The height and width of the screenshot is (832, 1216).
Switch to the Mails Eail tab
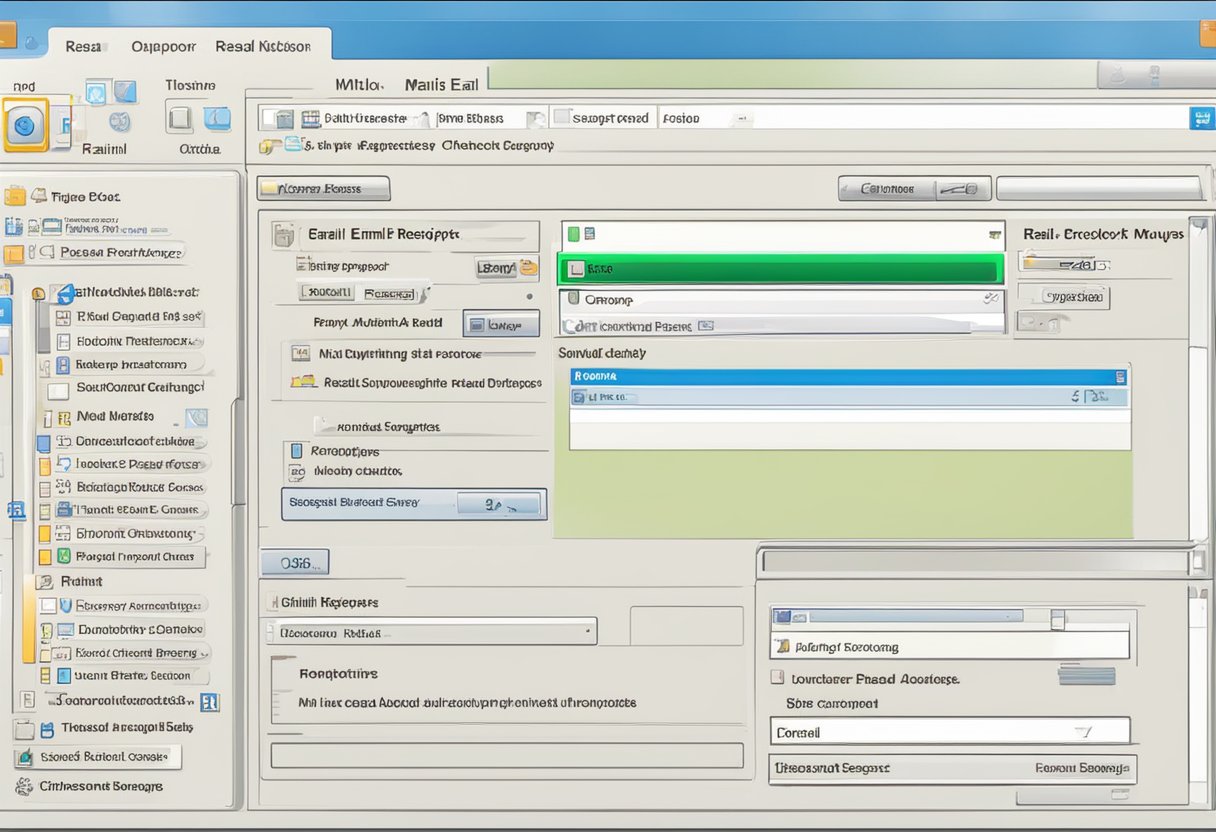pos(441,85)
